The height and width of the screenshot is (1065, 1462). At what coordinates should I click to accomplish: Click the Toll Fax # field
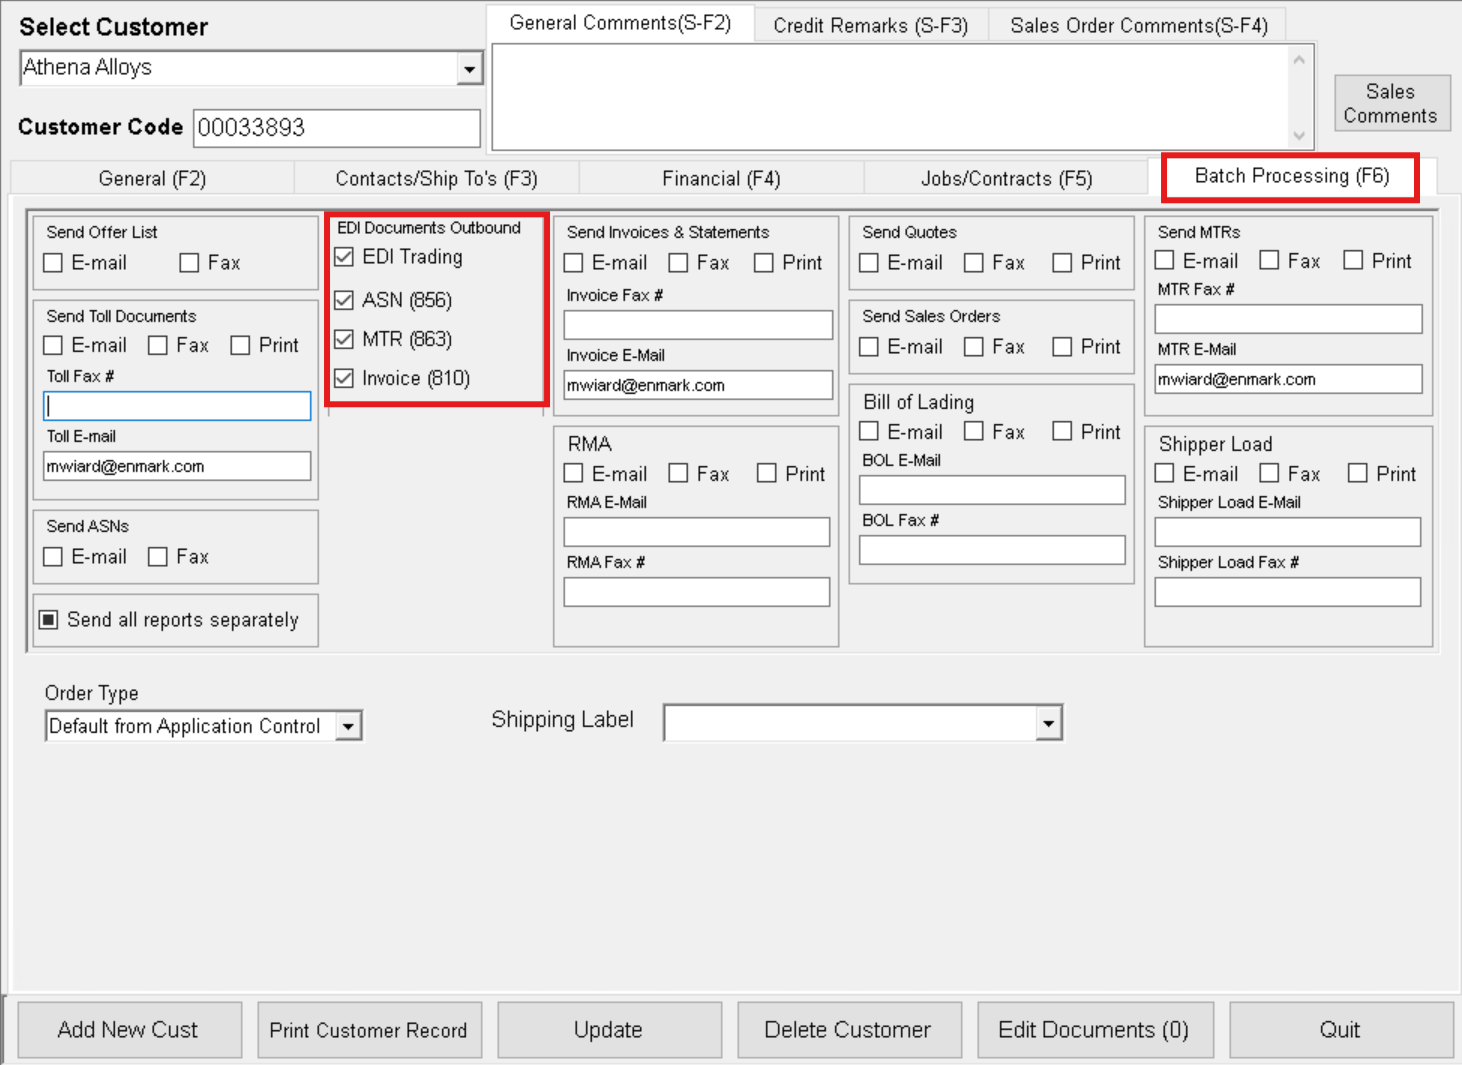[177, 406]
